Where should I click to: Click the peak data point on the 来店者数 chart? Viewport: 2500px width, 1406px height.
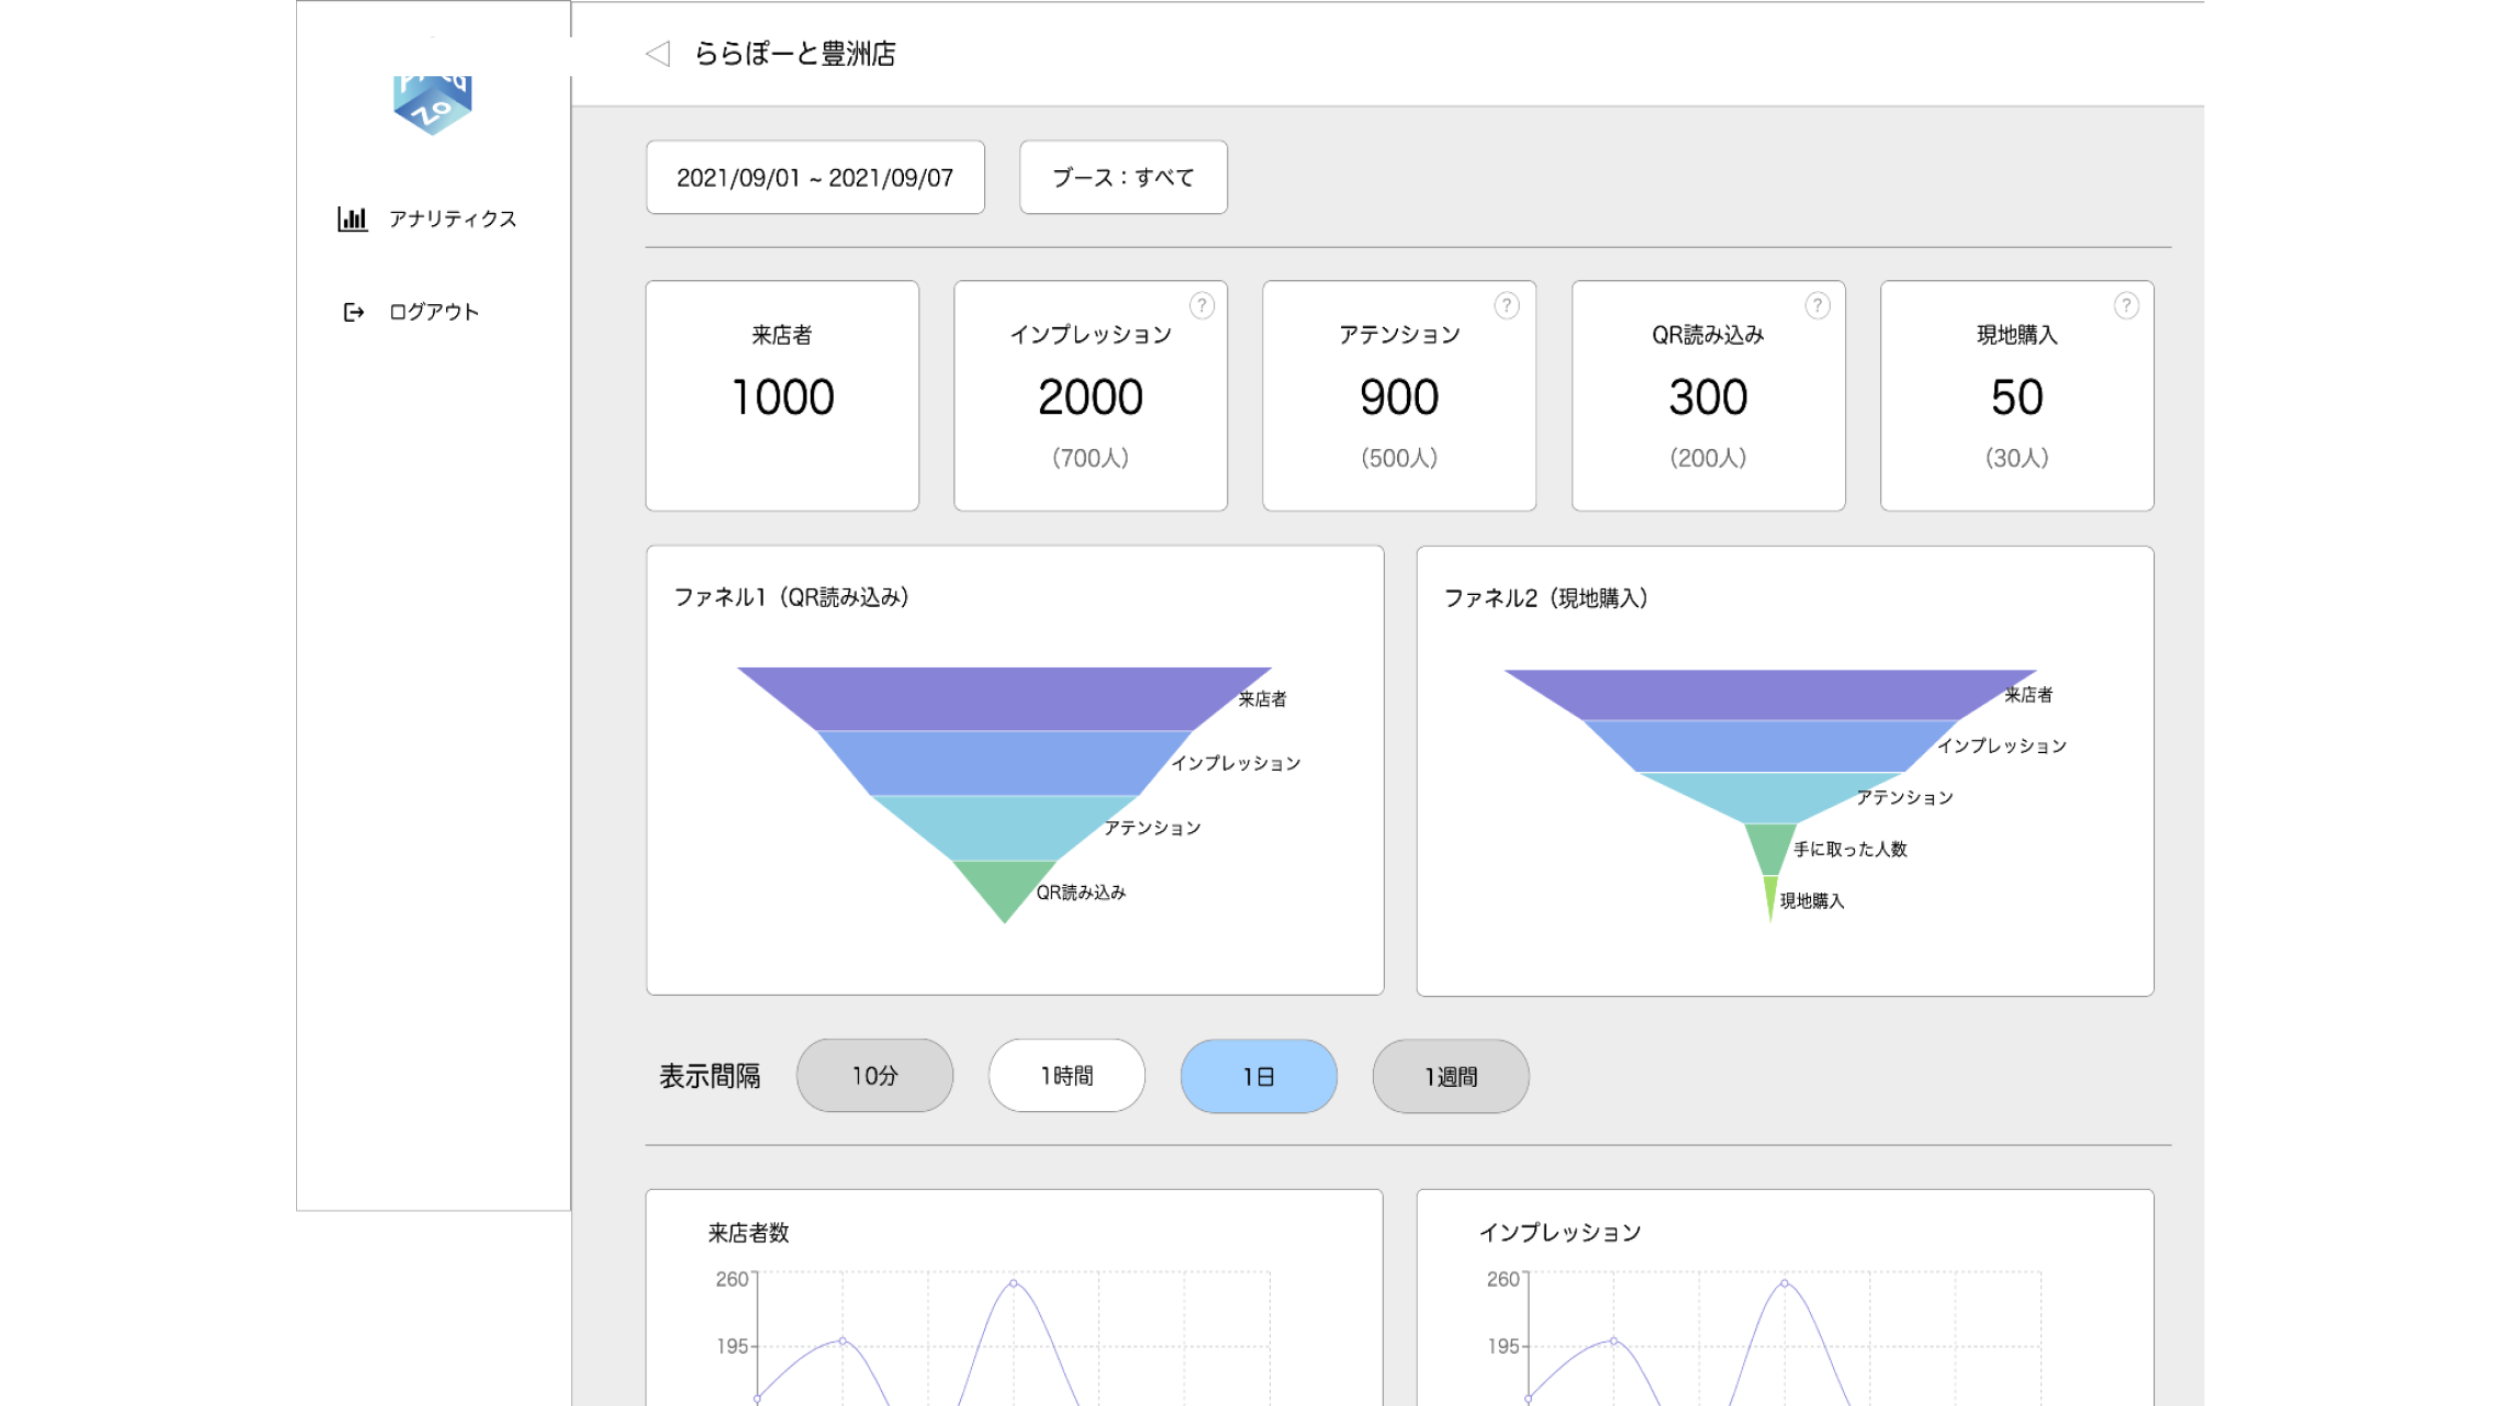(x=1013, y=1283)
